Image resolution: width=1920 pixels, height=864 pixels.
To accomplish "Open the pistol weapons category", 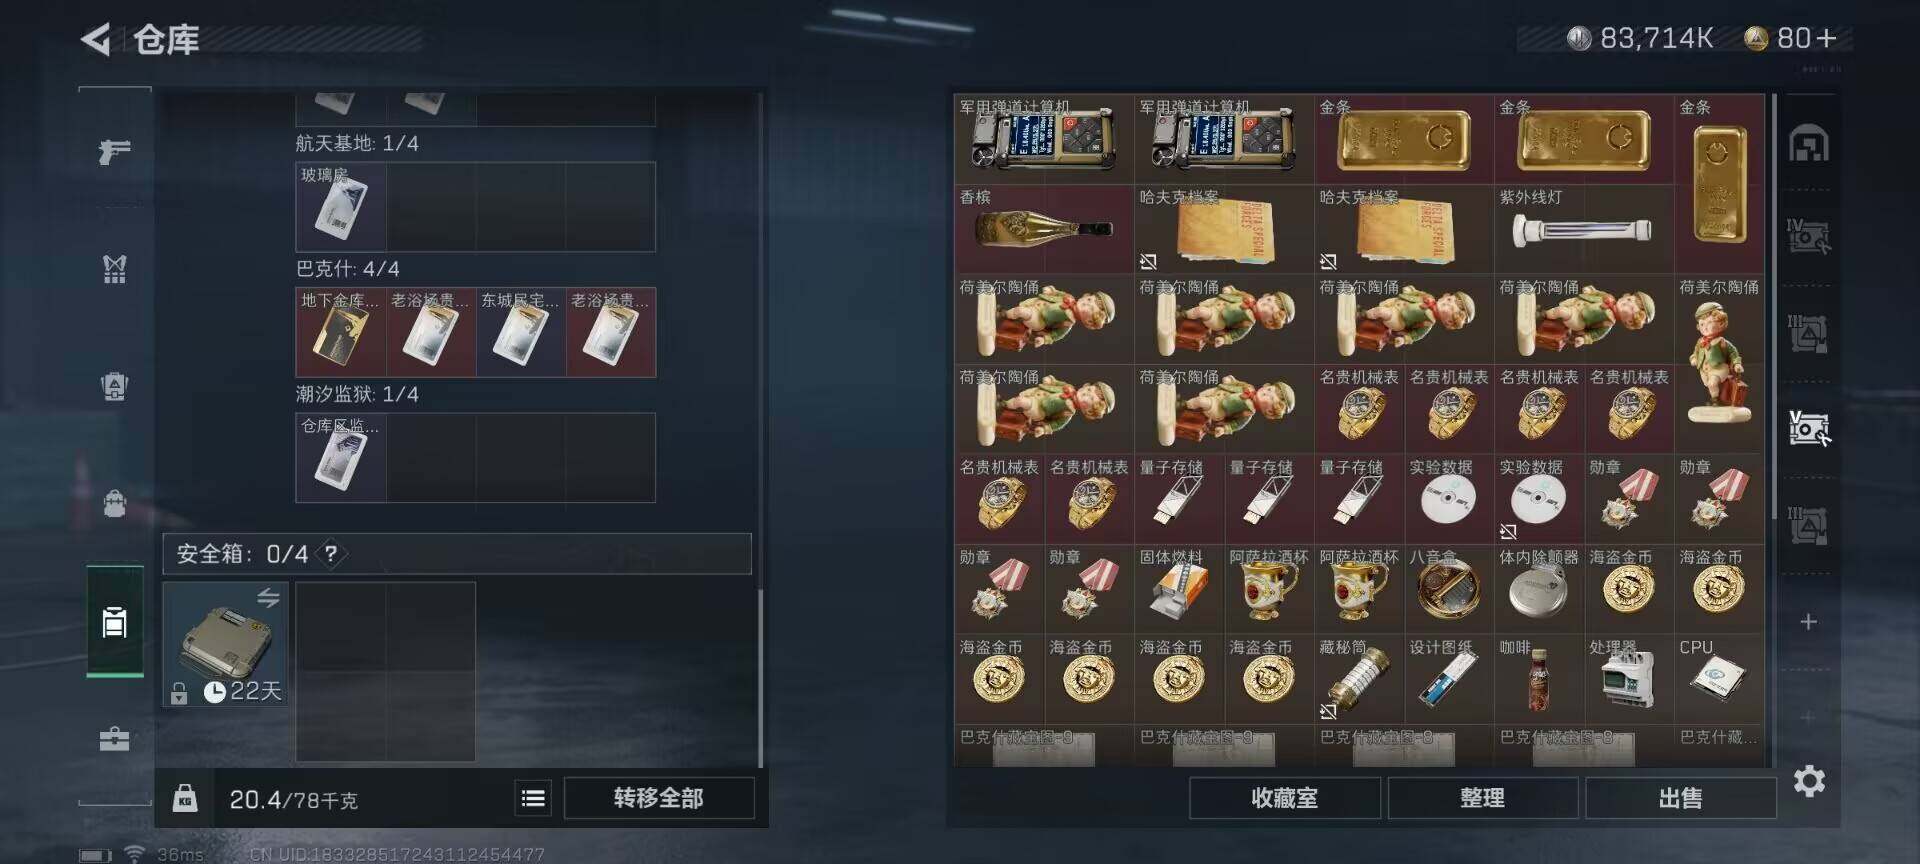I will pyautogui.click(x=114, y=151).
